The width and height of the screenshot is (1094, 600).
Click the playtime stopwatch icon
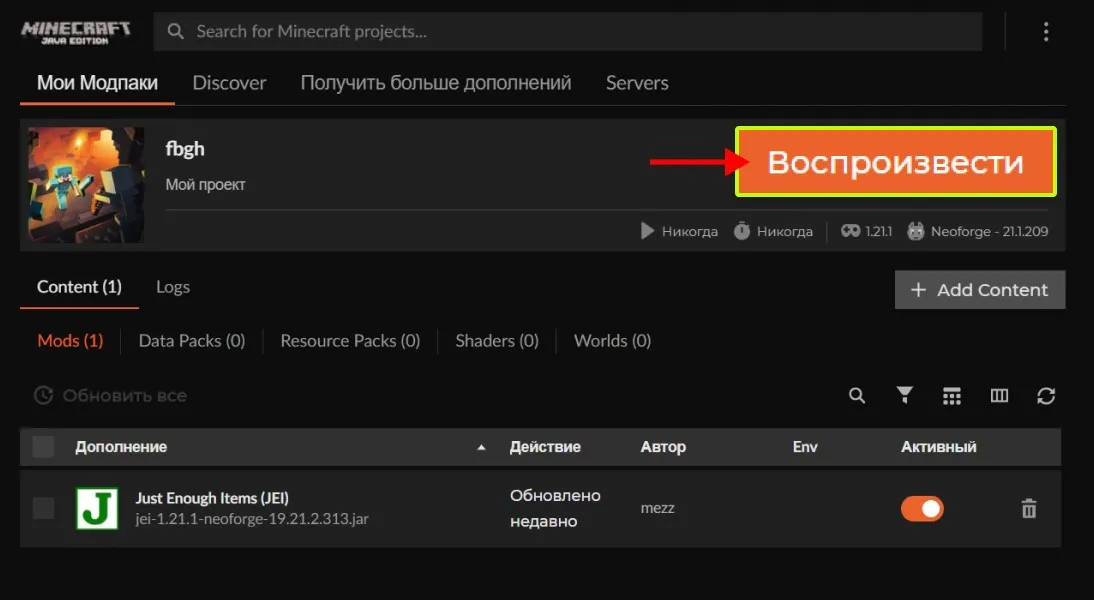tap(742, 231)
